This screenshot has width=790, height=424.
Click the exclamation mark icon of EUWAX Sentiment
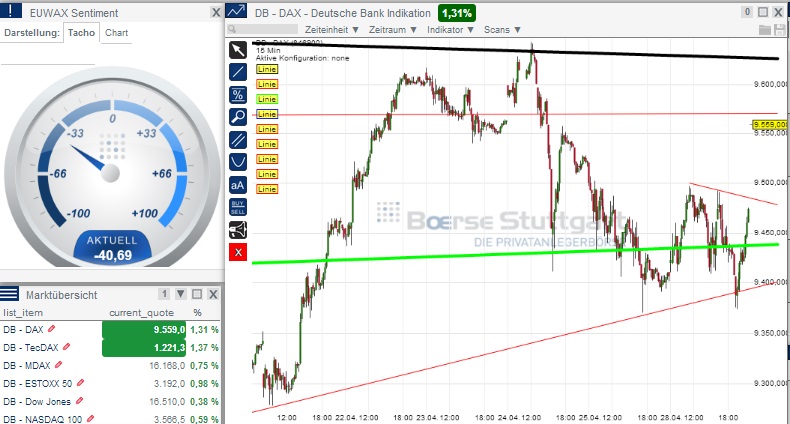point(11,10)
